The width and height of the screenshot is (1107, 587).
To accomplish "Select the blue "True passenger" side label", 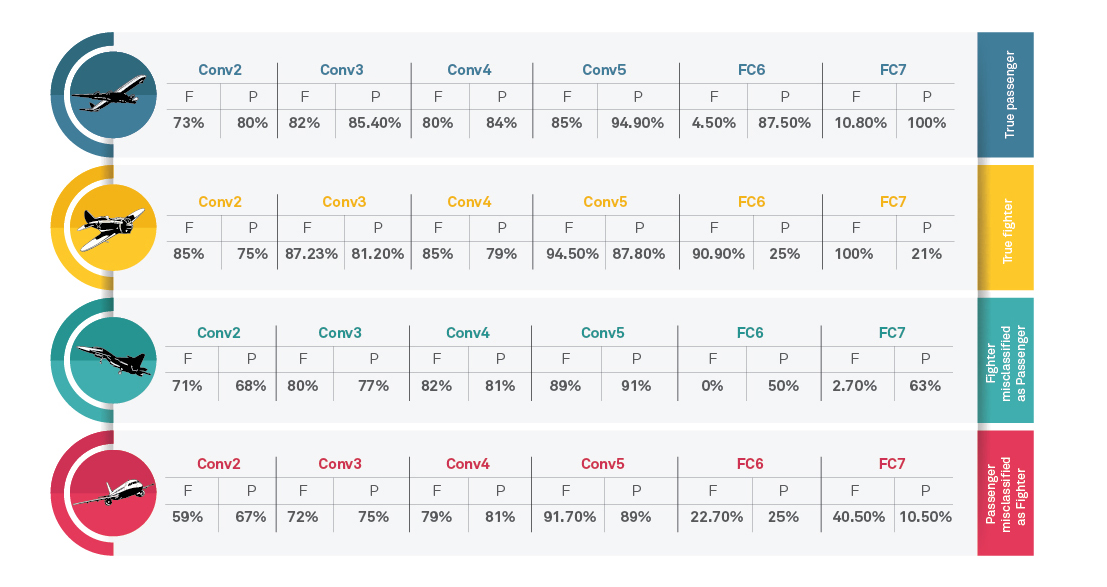I will click(1005, 95).
